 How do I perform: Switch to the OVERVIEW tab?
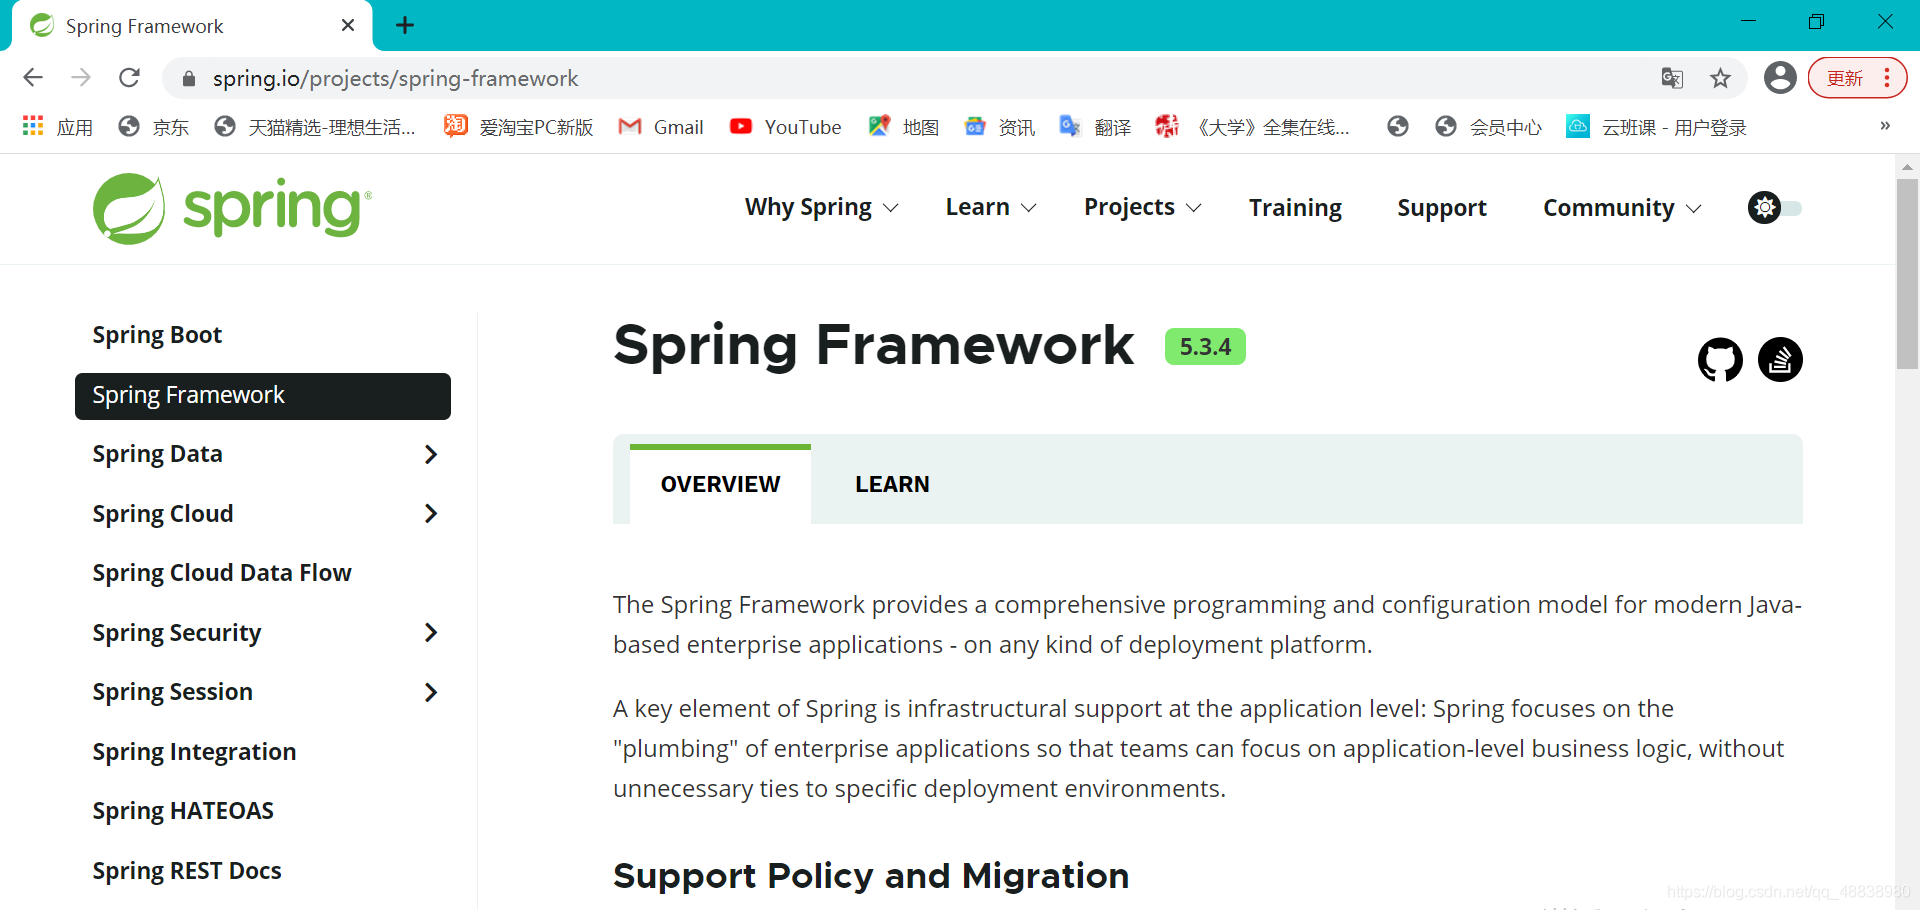720,484
